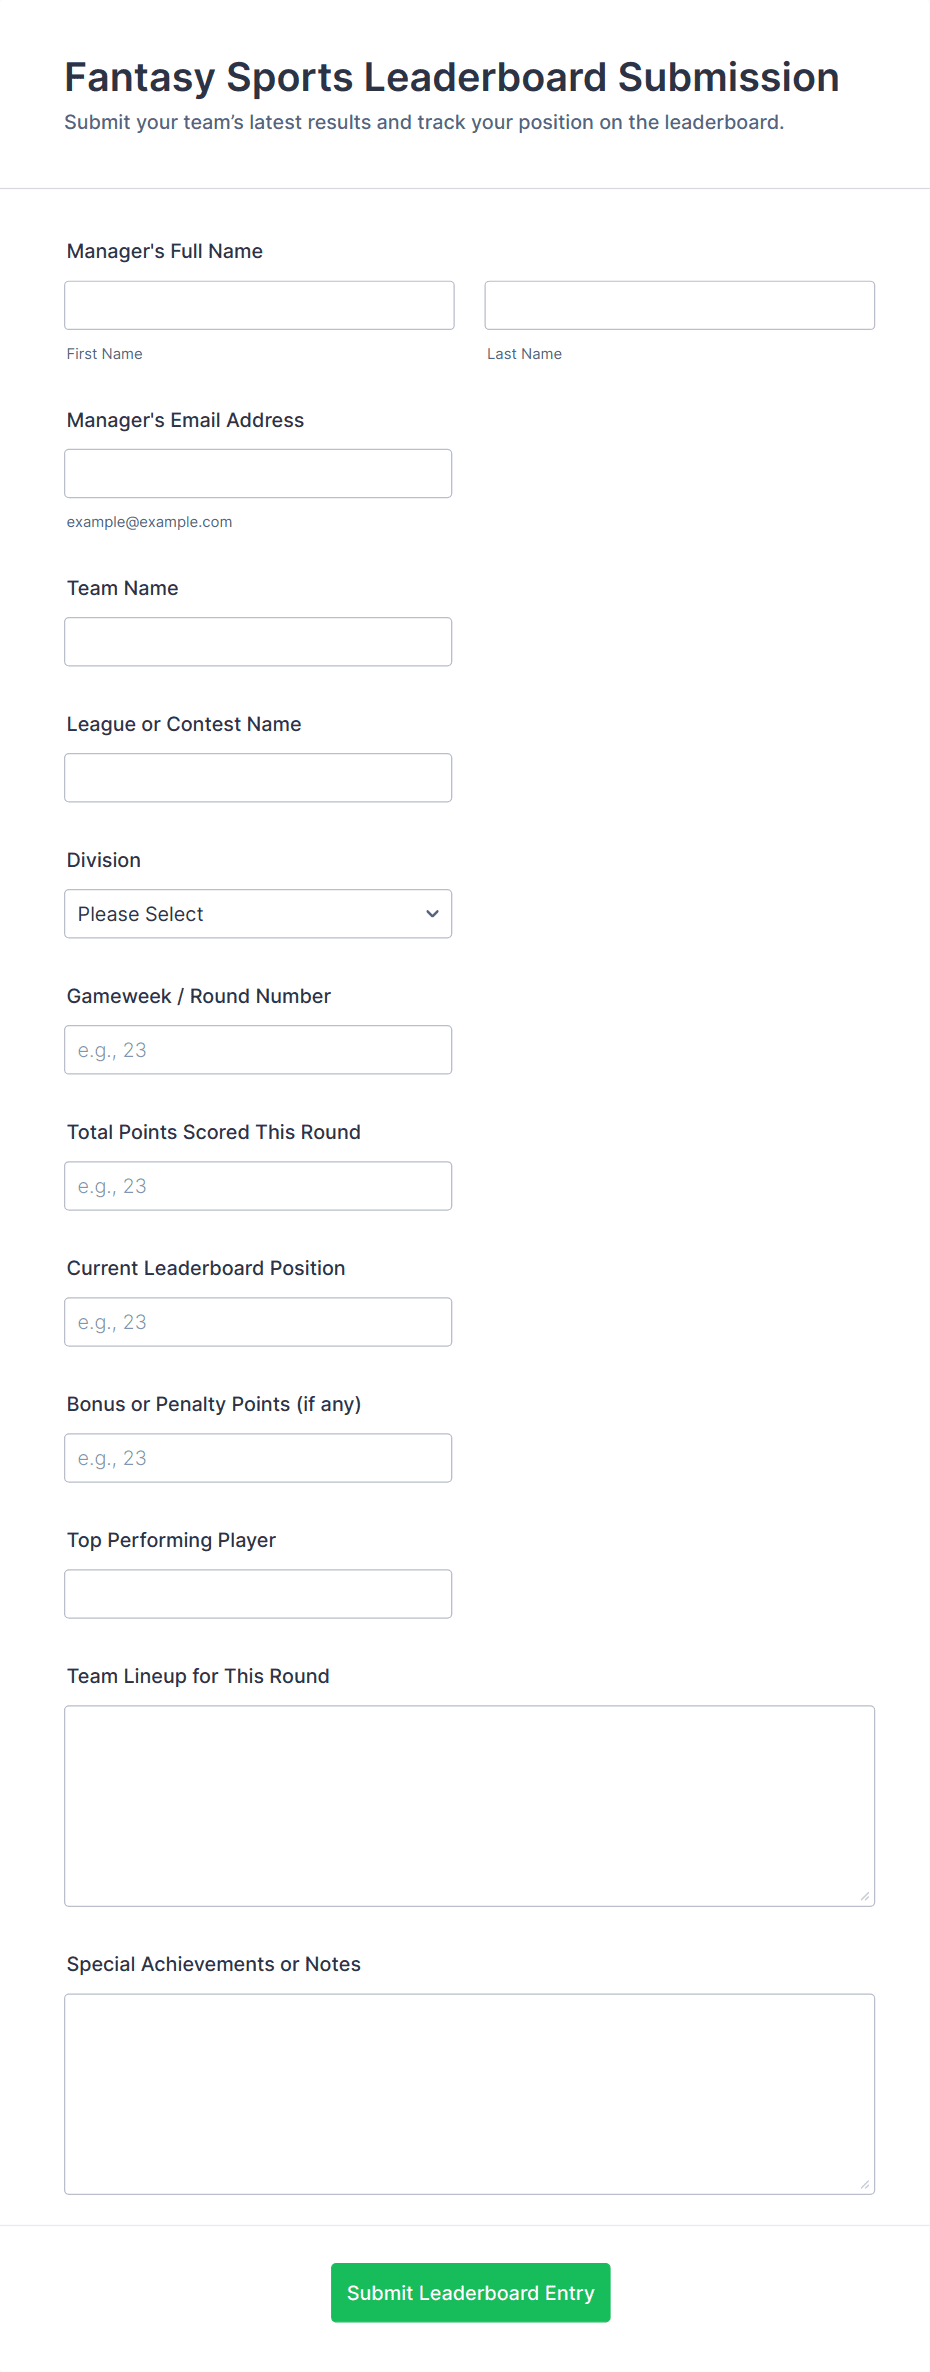Screen dimensions: 930x2372
Task: Click the Top Performing Player field
Action: (x=258, y=1593)
